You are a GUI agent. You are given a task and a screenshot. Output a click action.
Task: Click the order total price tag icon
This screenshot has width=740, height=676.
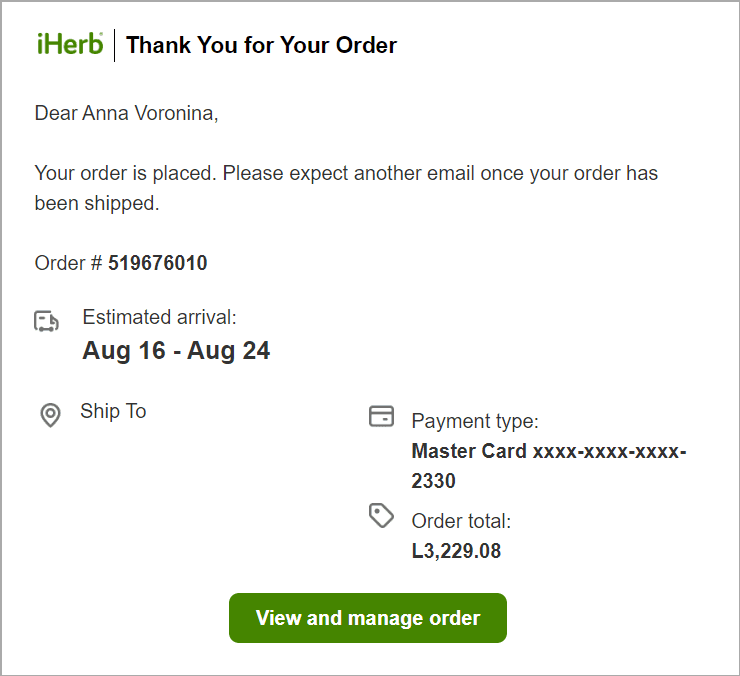pyautogui.click(x=381, y=516)
